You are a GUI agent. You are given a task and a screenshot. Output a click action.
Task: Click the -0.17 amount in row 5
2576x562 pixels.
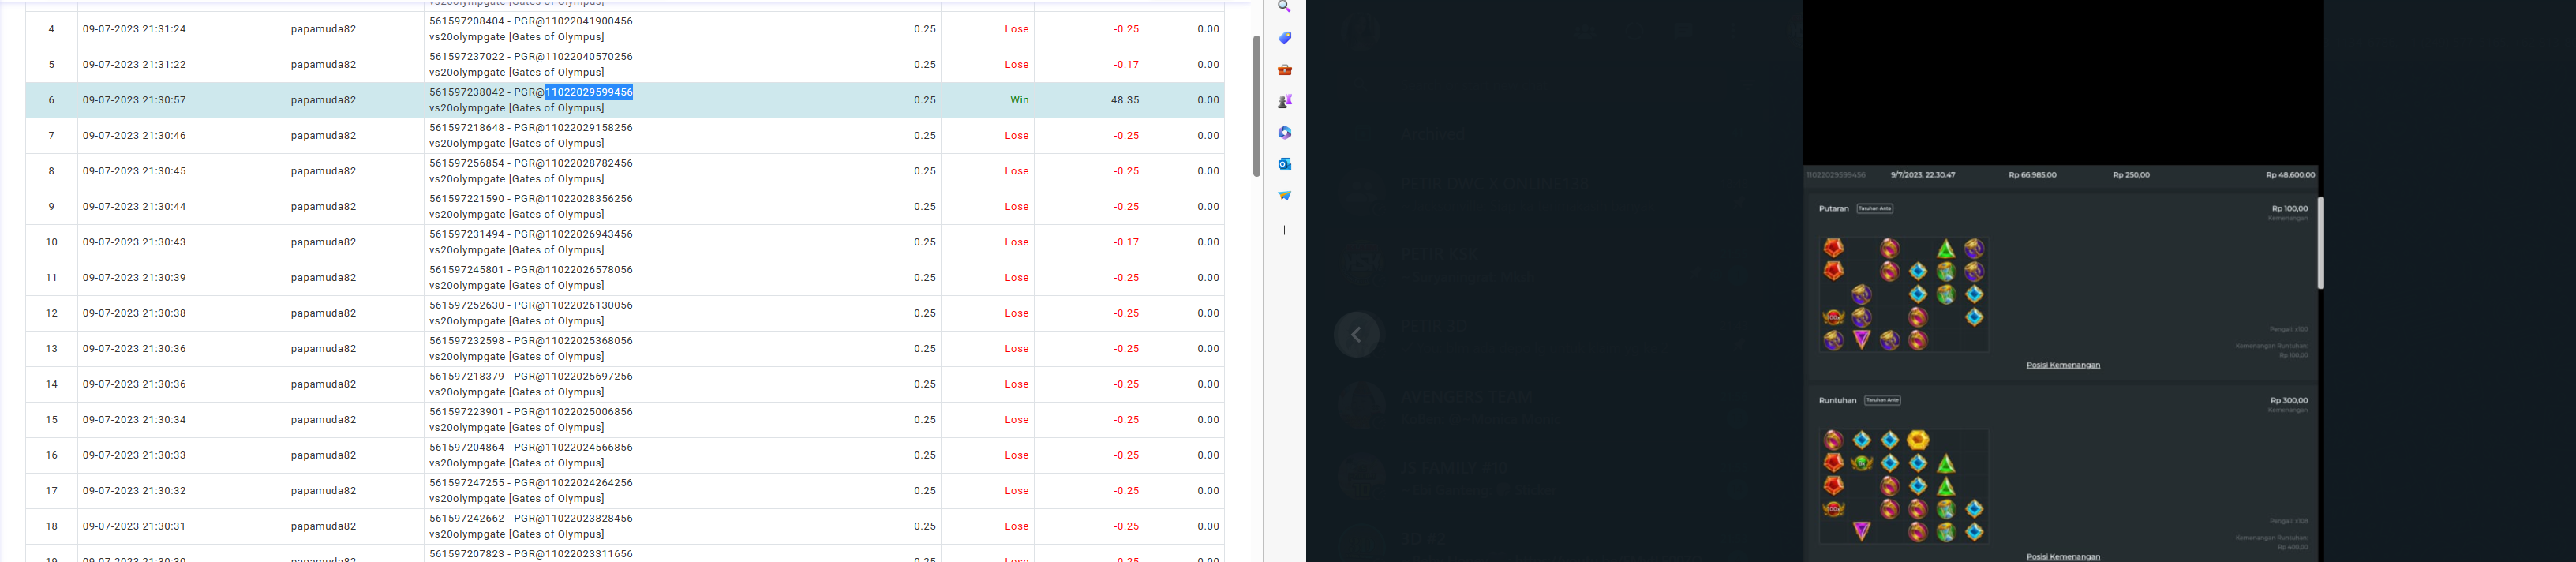[x=1126, y=64]
